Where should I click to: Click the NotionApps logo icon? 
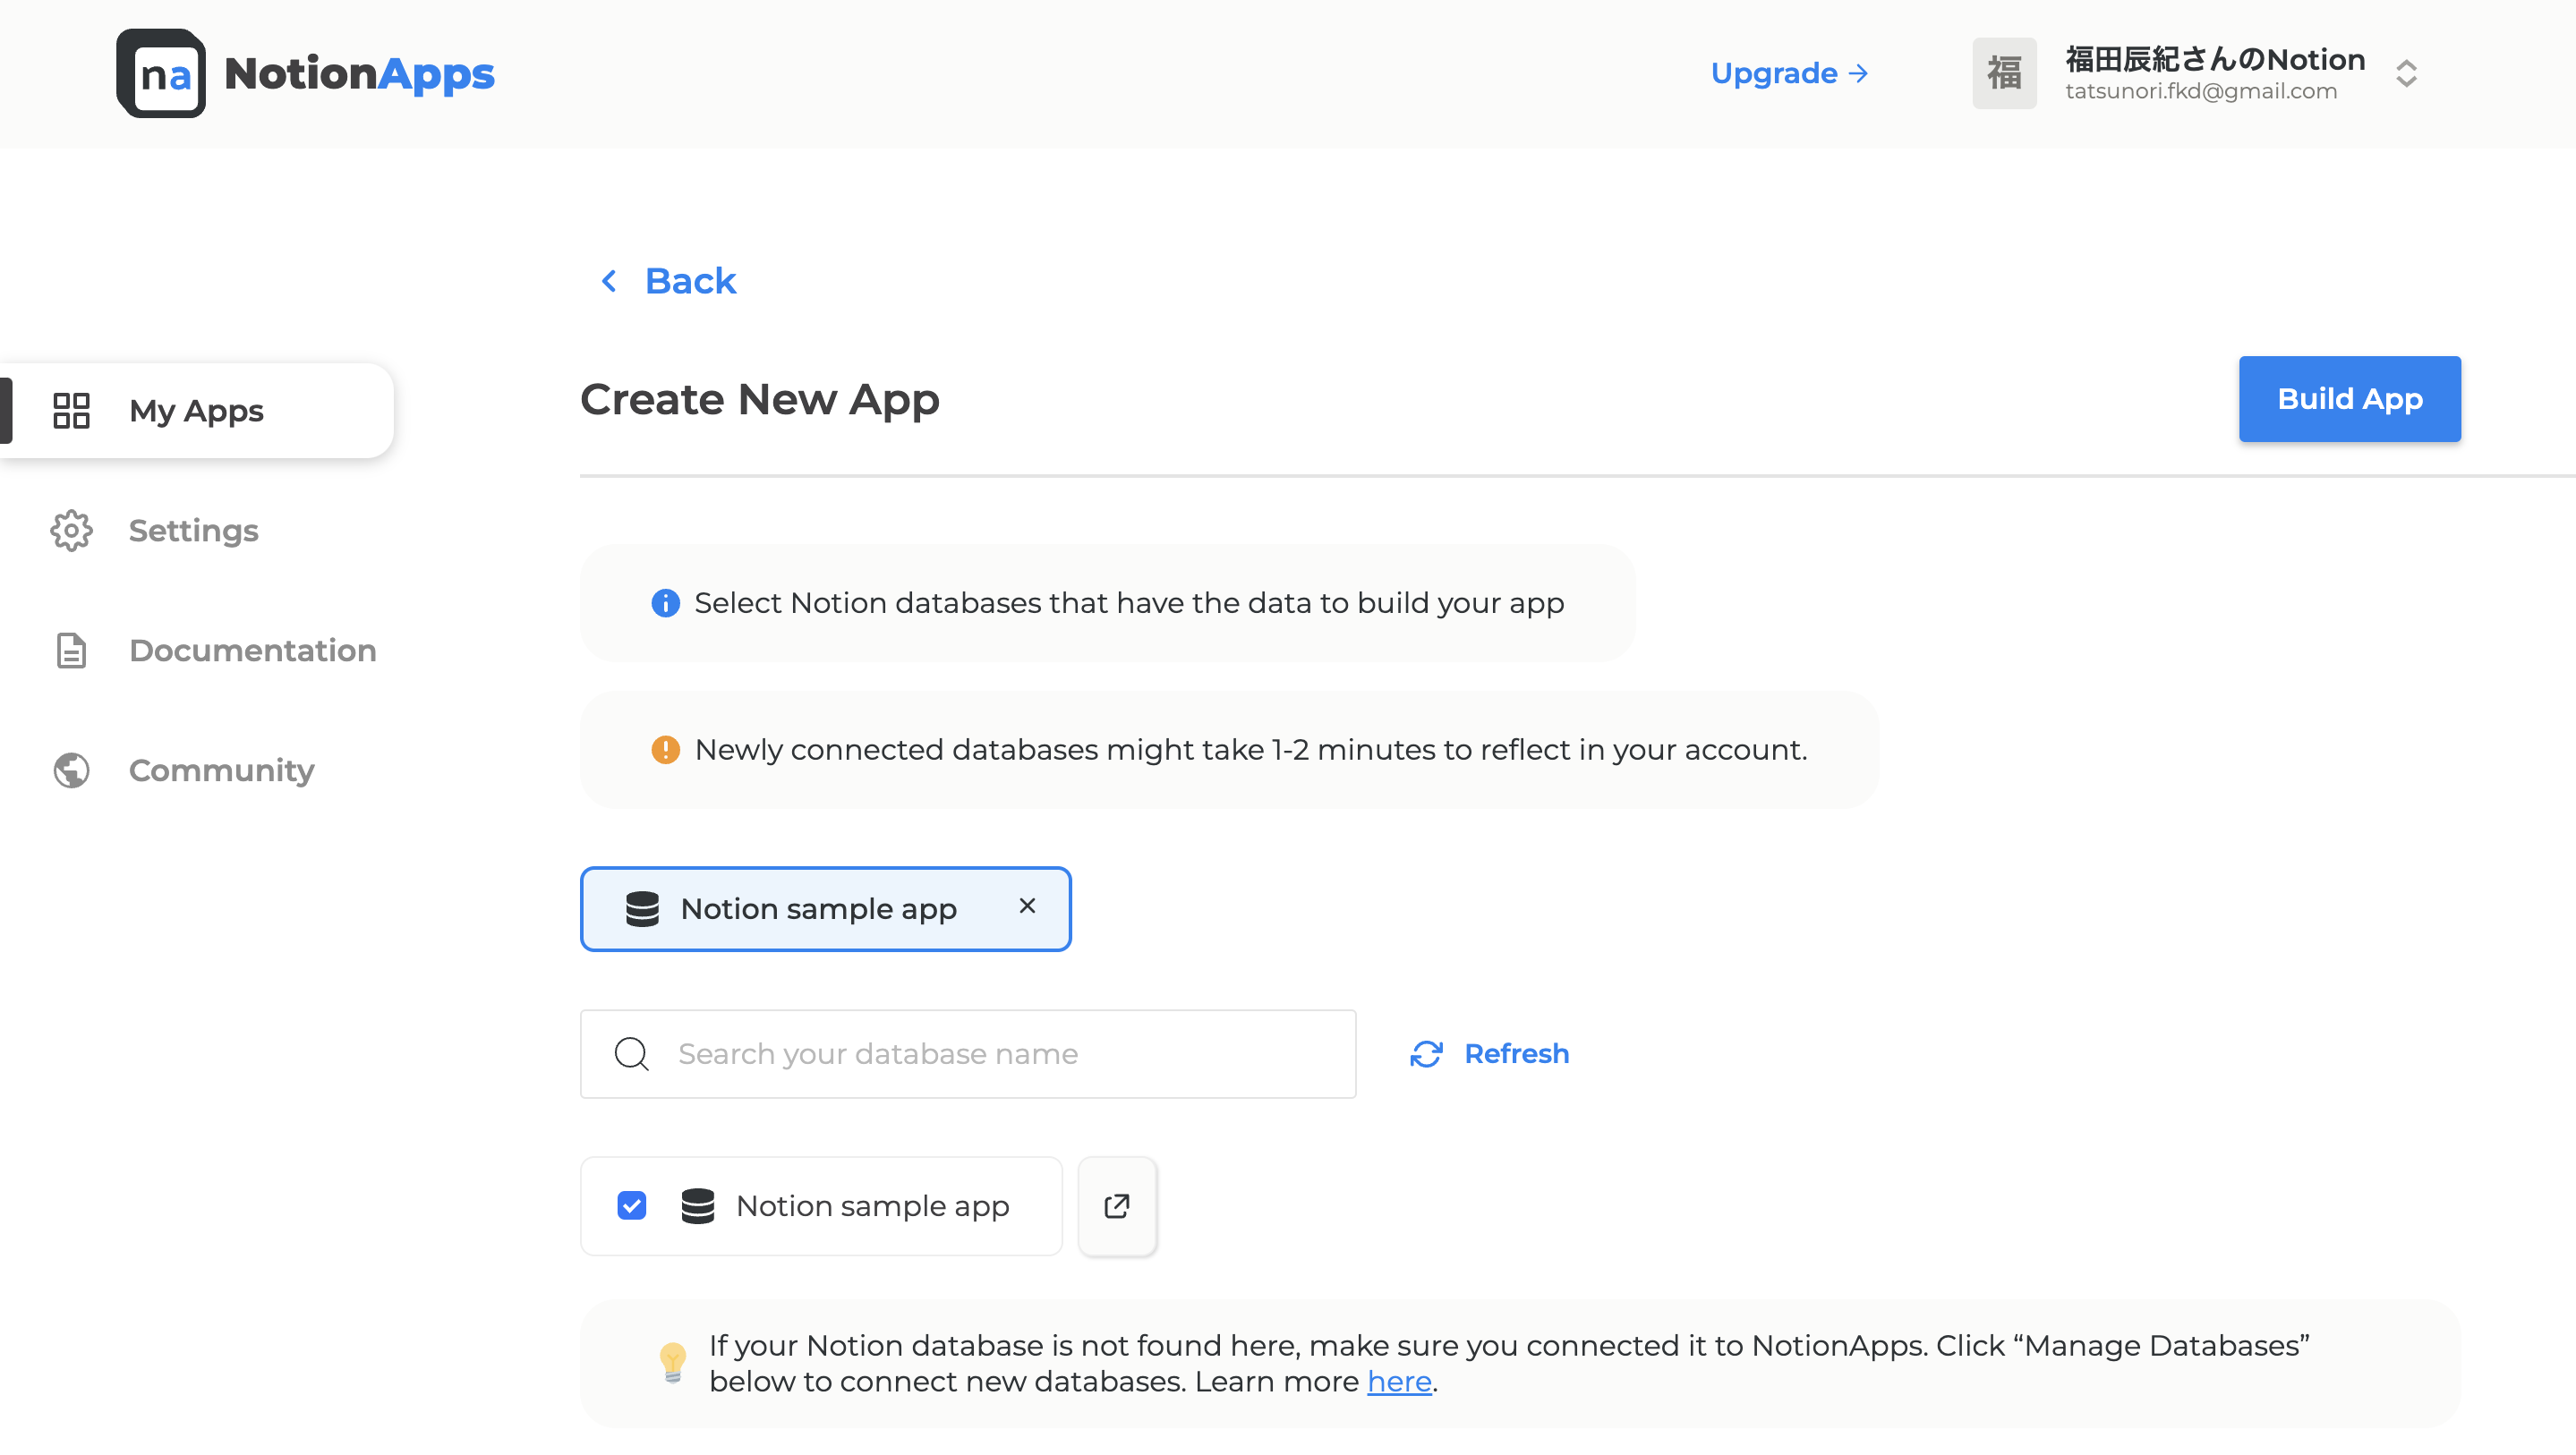(160, 73)
